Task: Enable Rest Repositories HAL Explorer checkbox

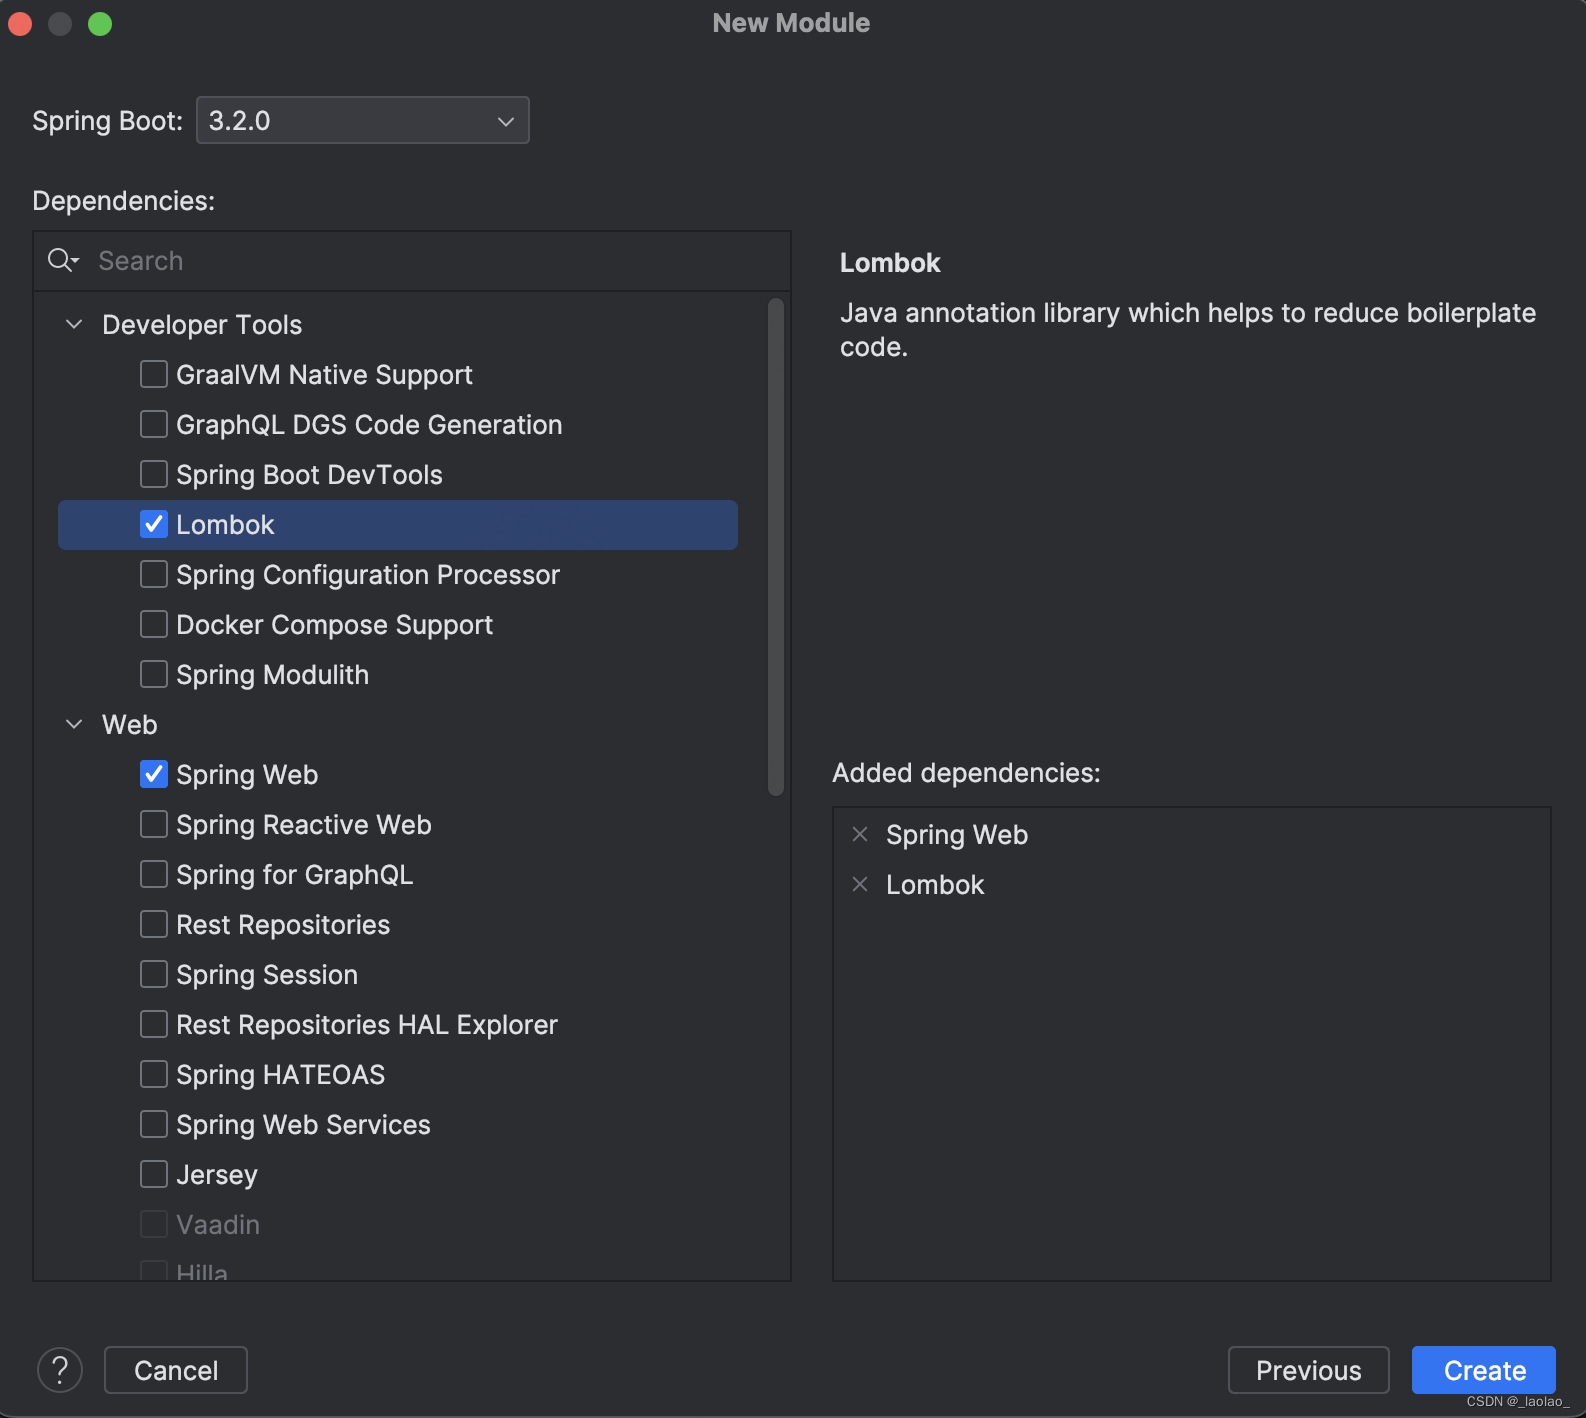Action: click(154, 1024)
